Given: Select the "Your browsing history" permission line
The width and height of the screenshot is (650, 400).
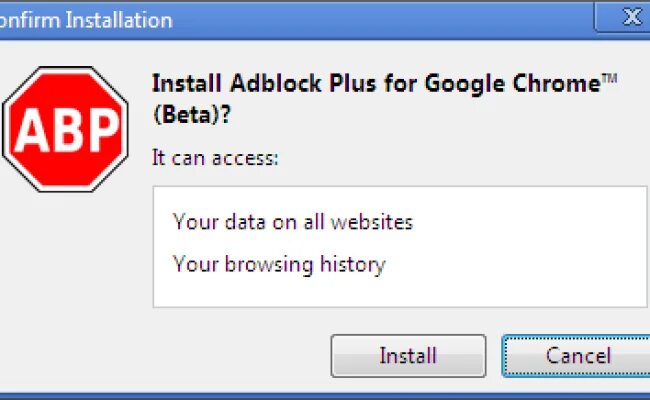Looking at the screenshot, I should pos(279,264).
